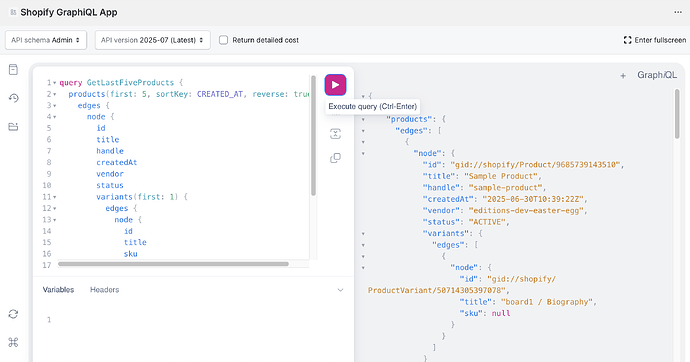Collapse the variables editor chevron

coord(340,290)
